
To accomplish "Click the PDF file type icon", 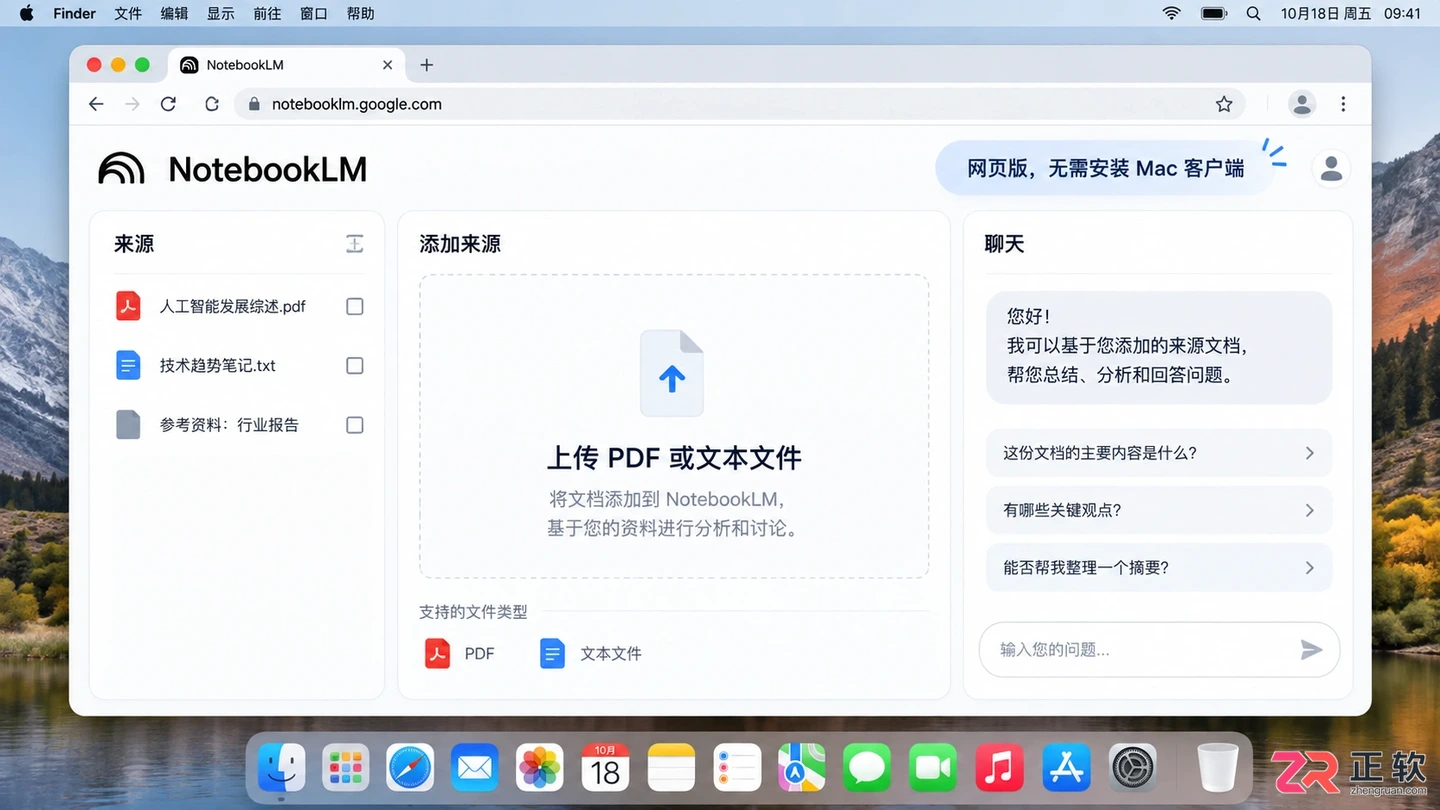I will pyautogui.click(x=437, y=653).
